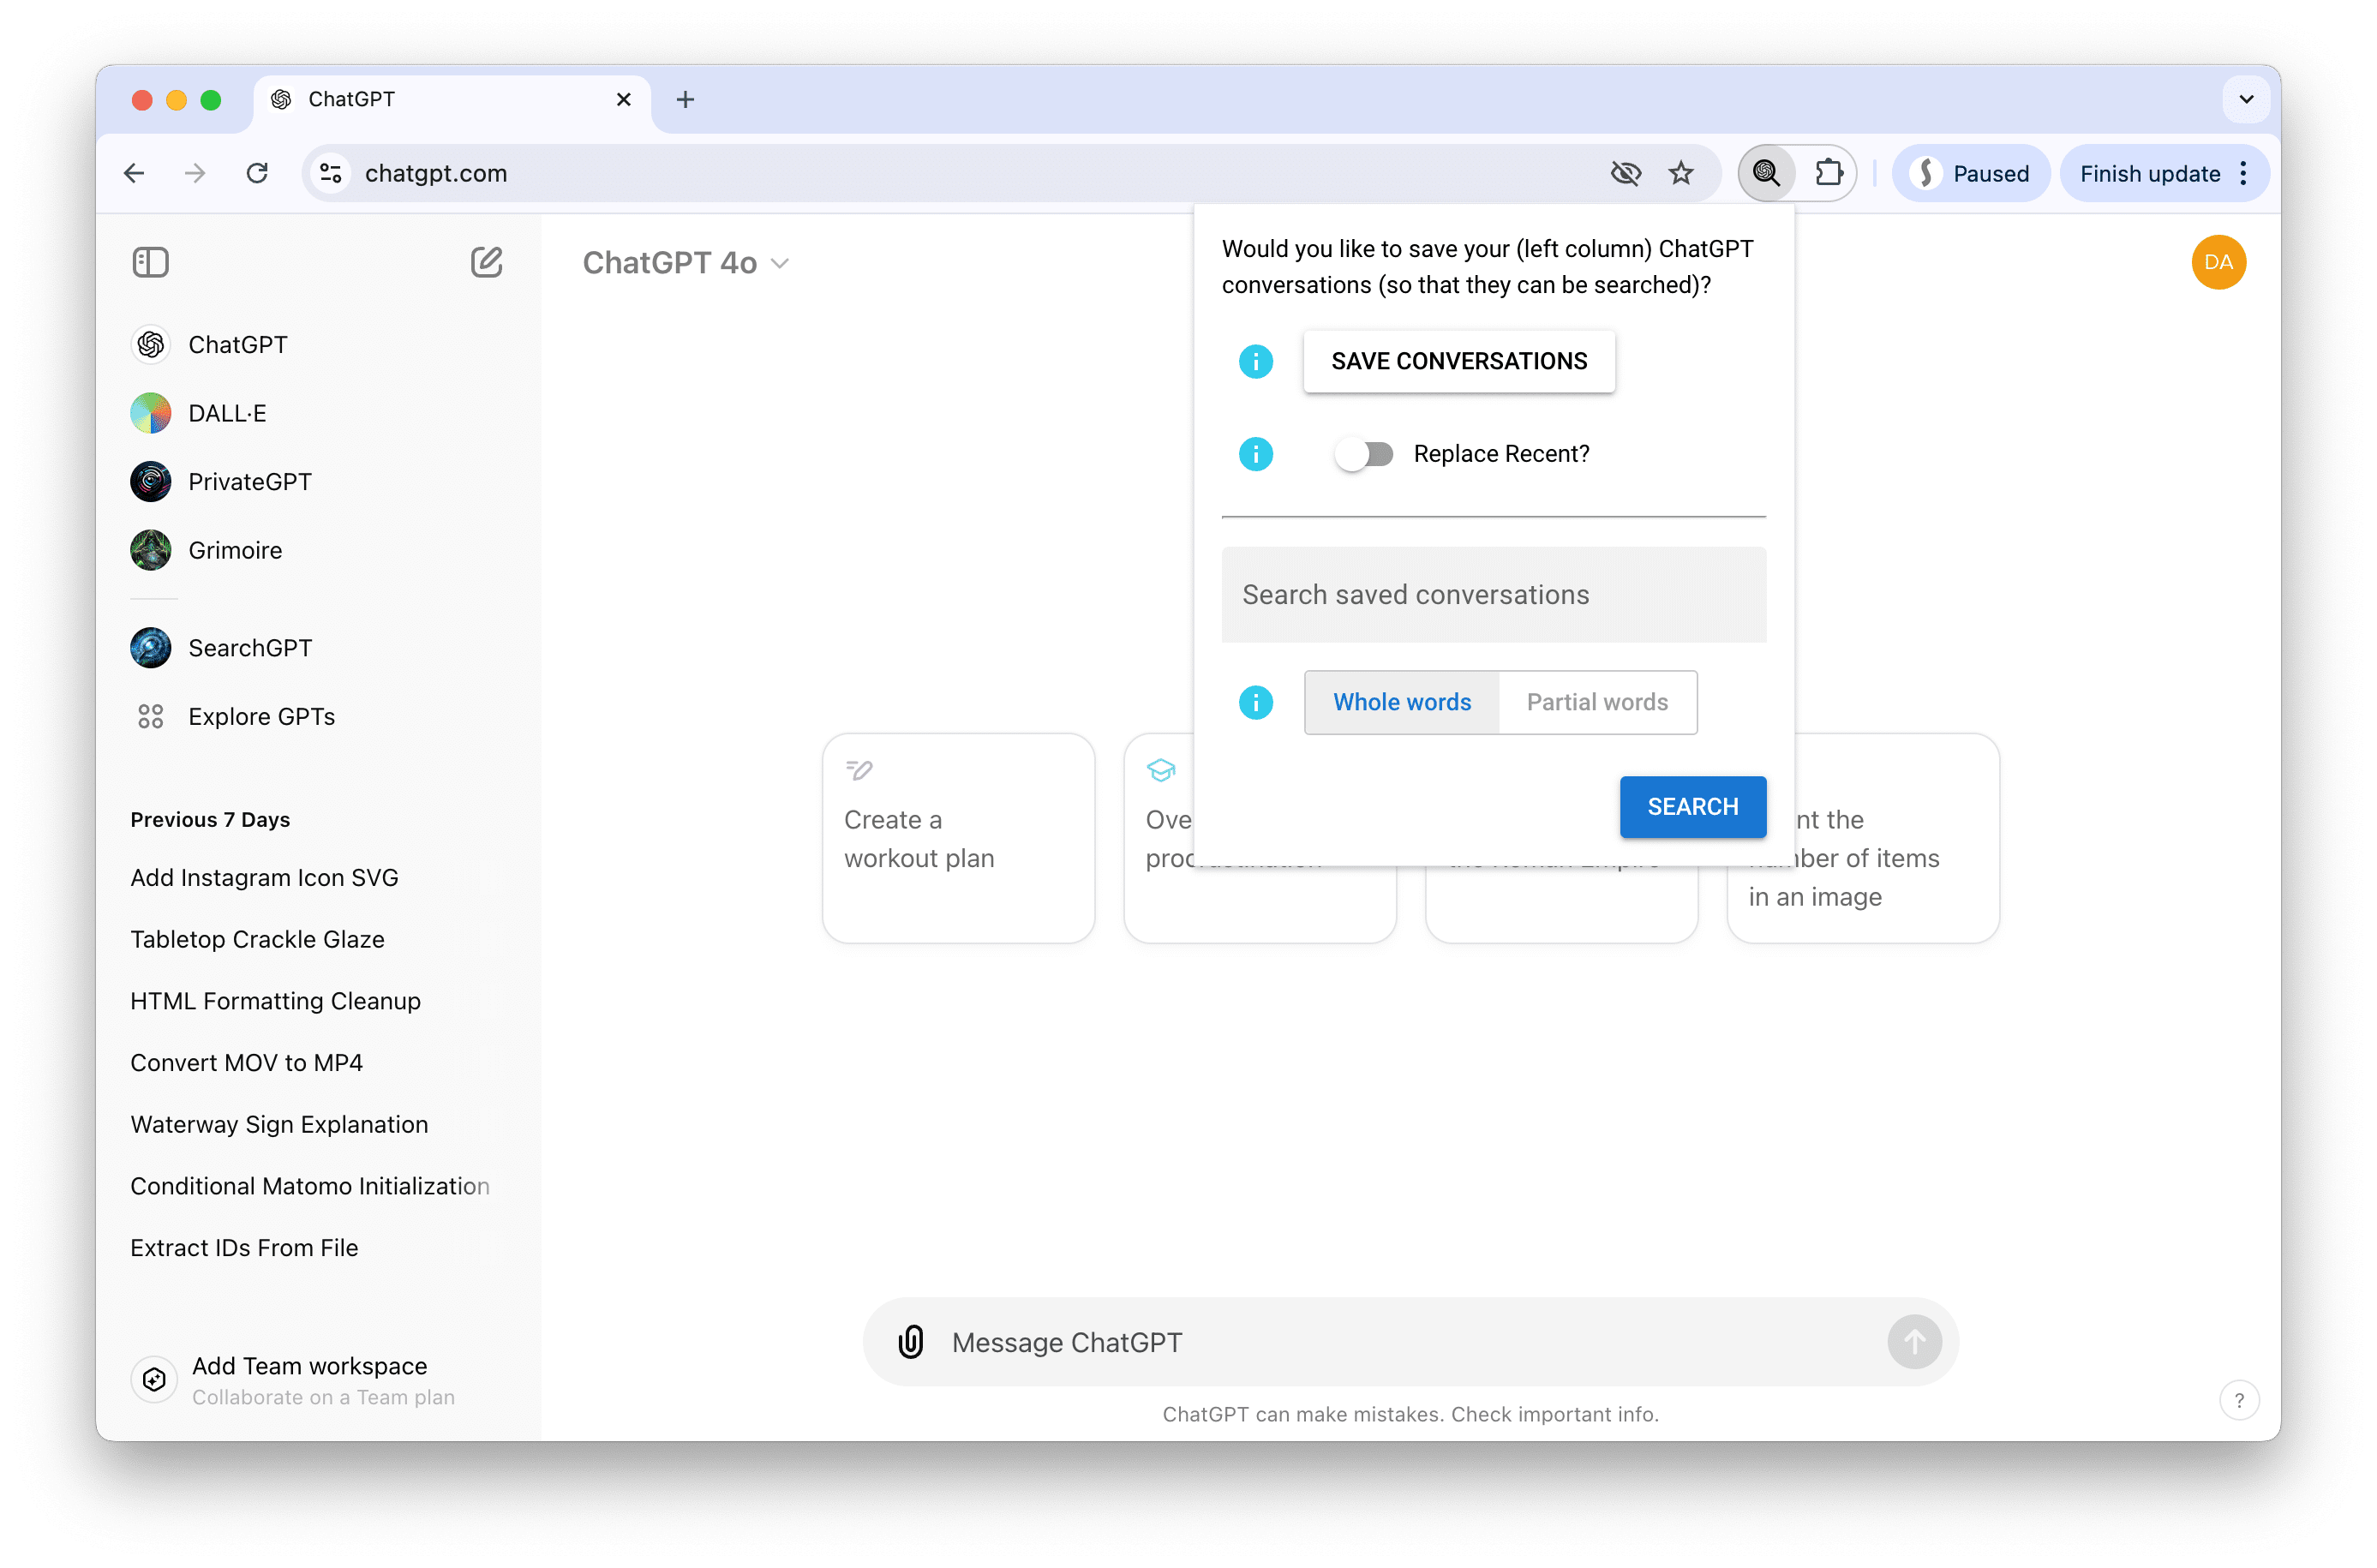
Task: Open the Paused profile chip
Action: [x=1969, y=174]
